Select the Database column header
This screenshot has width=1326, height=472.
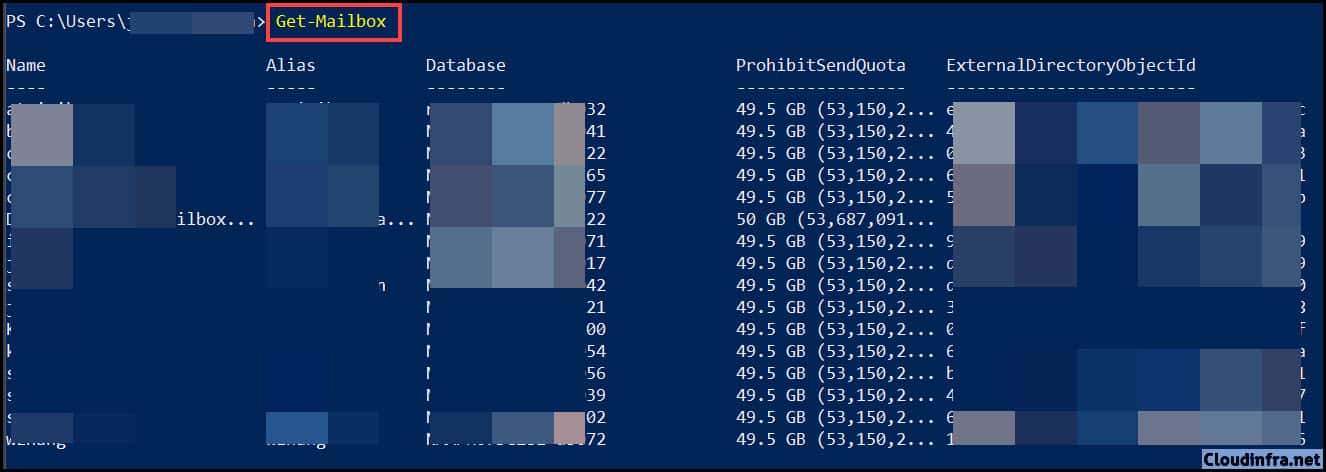465,65
